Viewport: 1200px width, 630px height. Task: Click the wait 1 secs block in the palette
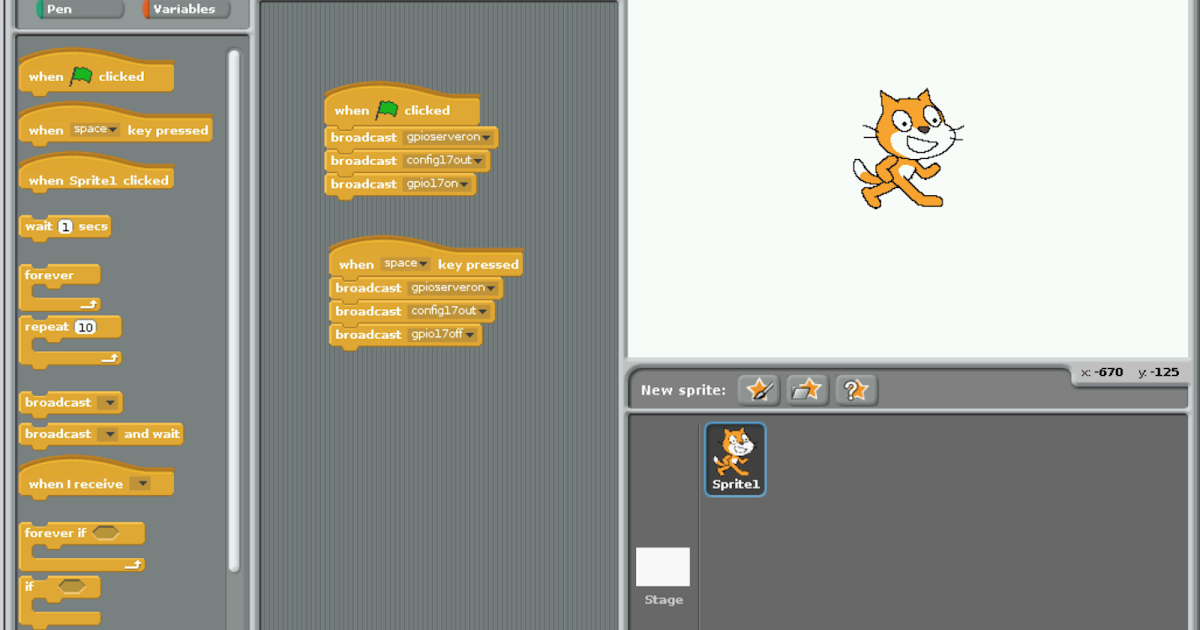(64, 226)
